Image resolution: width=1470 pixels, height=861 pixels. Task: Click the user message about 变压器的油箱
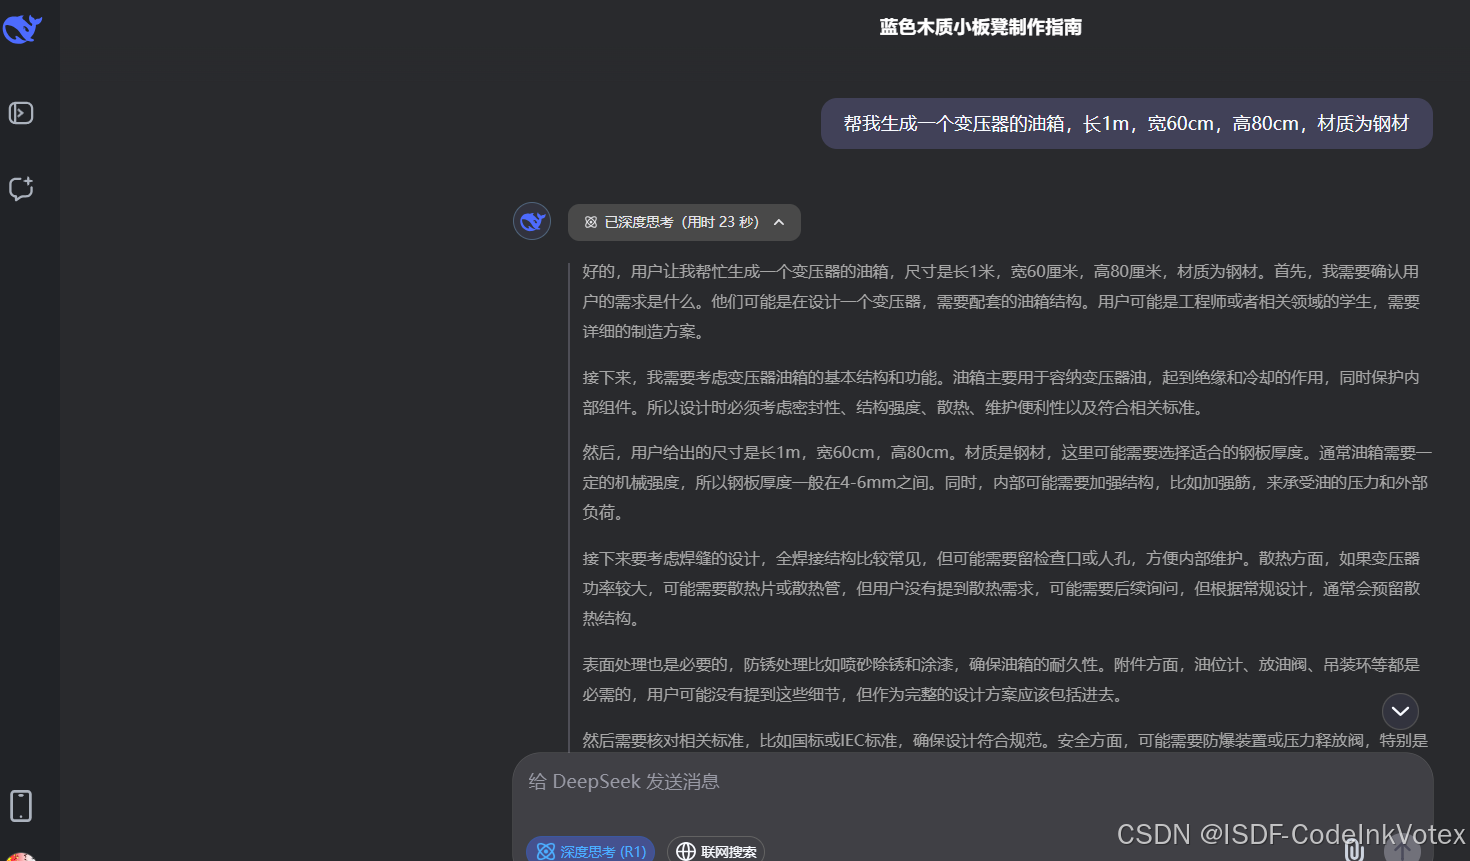(1127, 123)
